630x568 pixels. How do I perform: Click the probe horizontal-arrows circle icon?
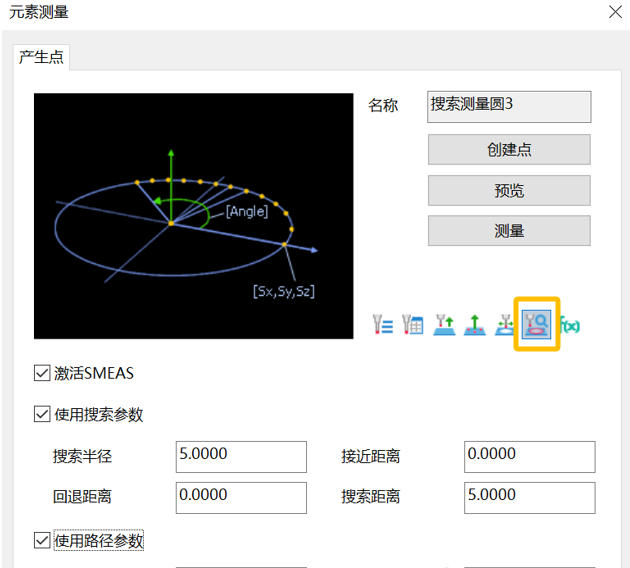[505, 324]
